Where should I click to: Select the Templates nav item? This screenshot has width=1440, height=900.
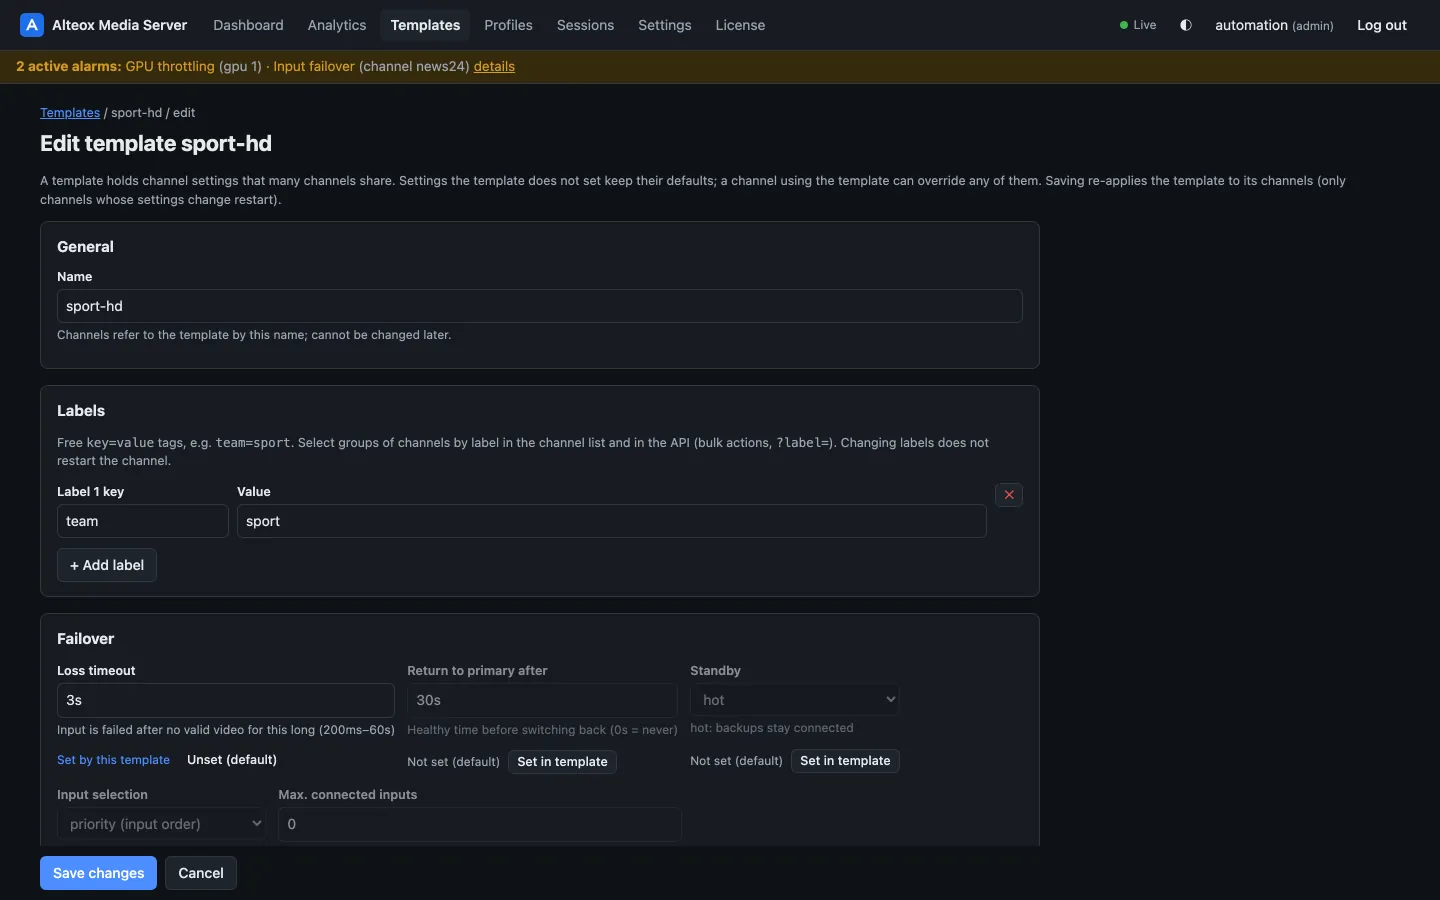point(425,25)
